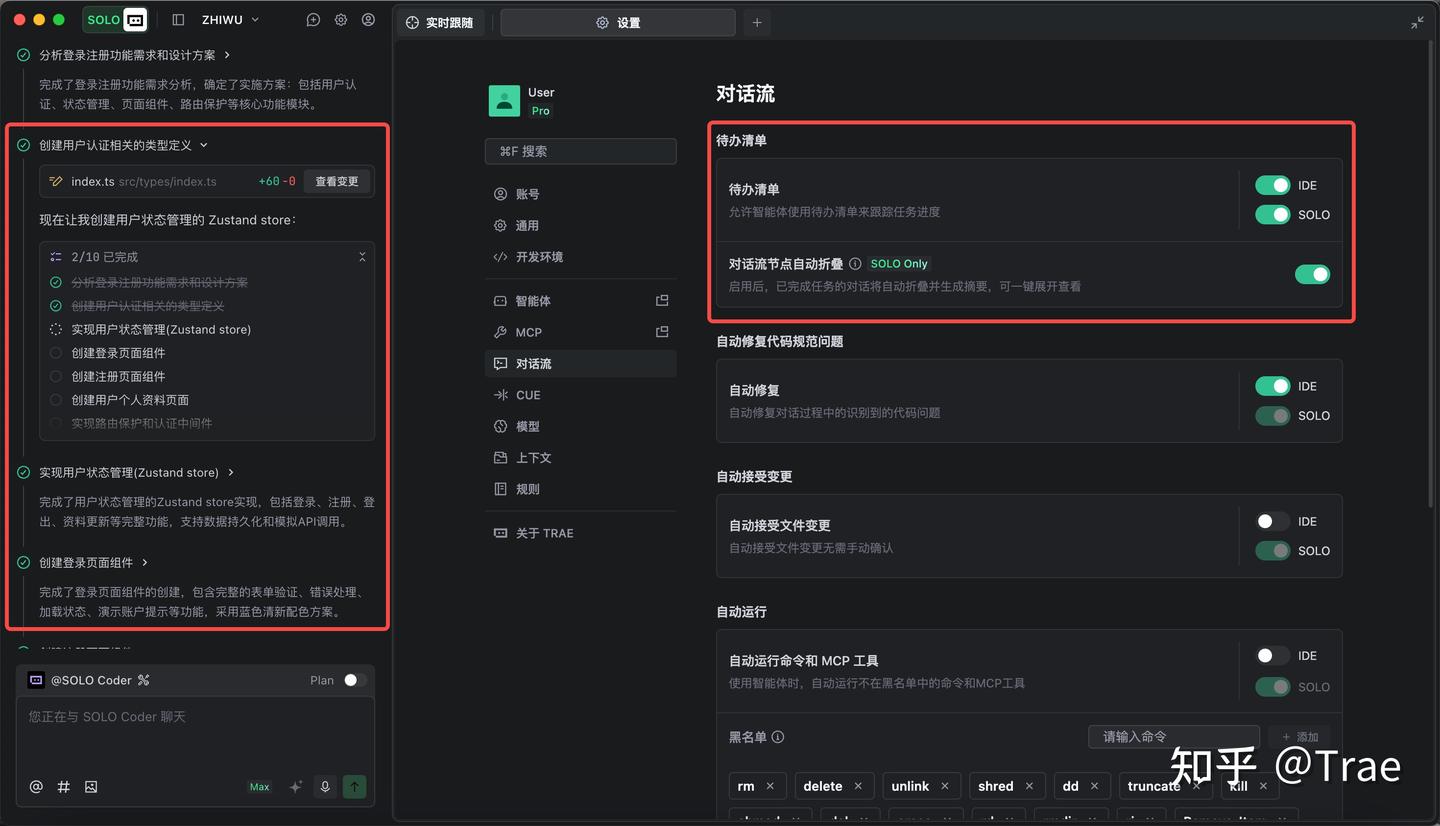Click the 请输入命令 blacklist input field
1440x826 pixels.
click(x=1172, y=737)
